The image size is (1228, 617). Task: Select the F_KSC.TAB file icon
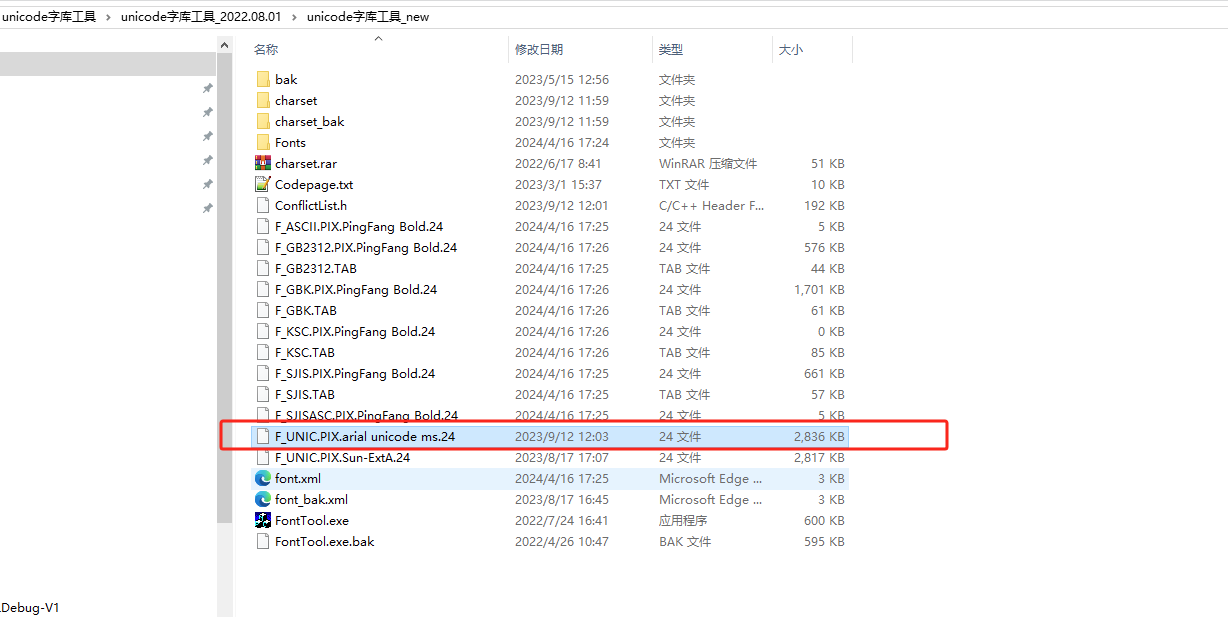click(x=263, y=352)
